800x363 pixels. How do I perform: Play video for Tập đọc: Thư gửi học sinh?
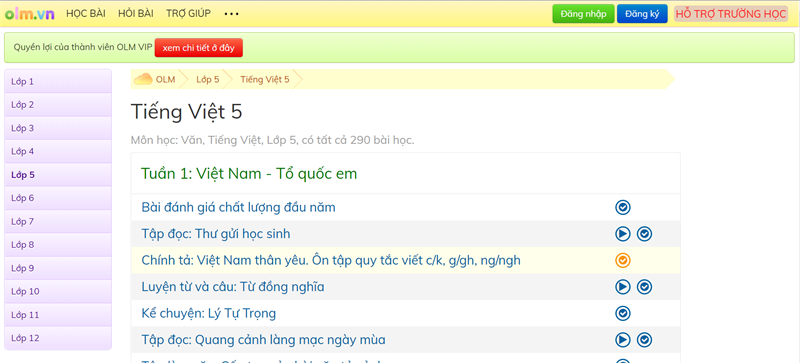(622, 234)
